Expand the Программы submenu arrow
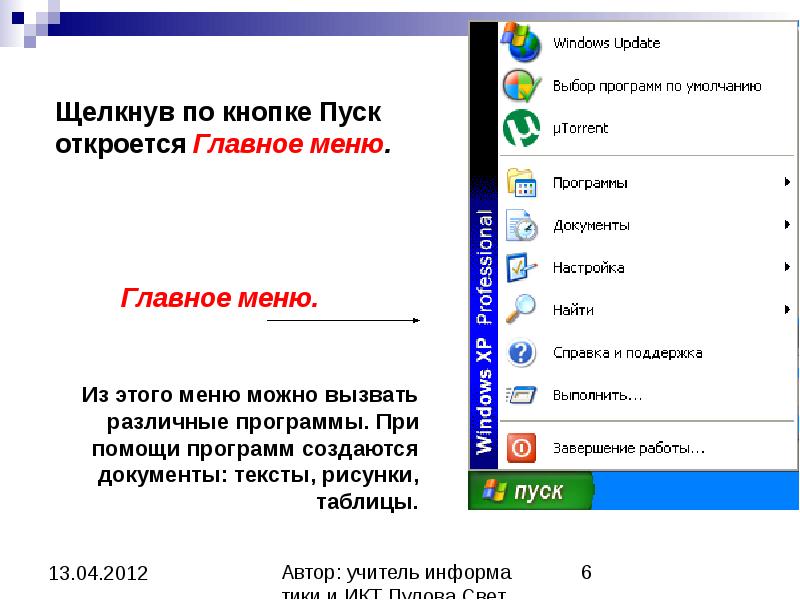This screenshot has height=600, width=800. click(788, 183)
